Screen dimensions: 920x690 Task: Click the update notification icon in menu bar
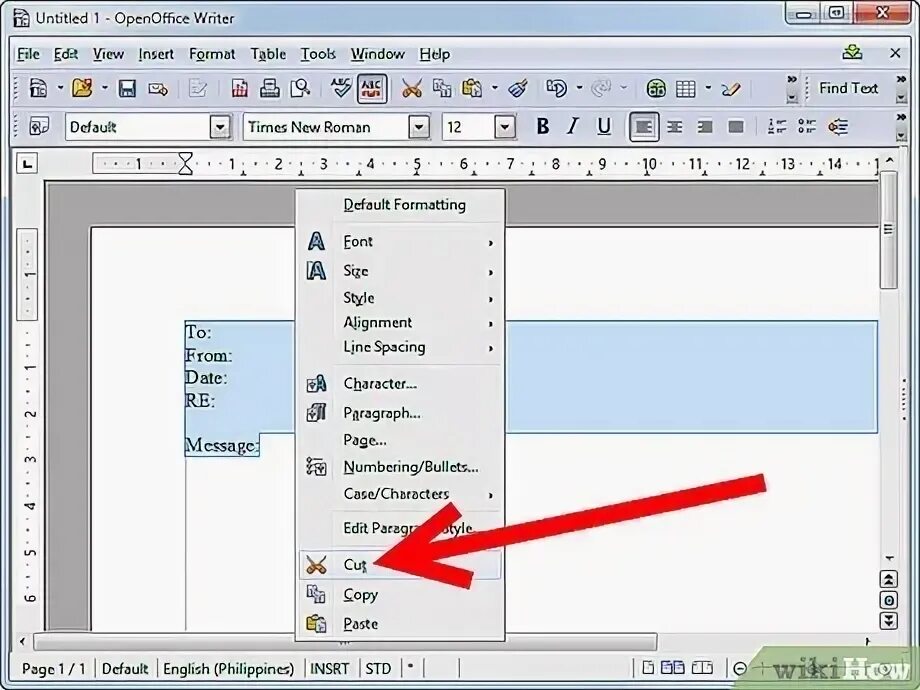[x=852, y=53]
